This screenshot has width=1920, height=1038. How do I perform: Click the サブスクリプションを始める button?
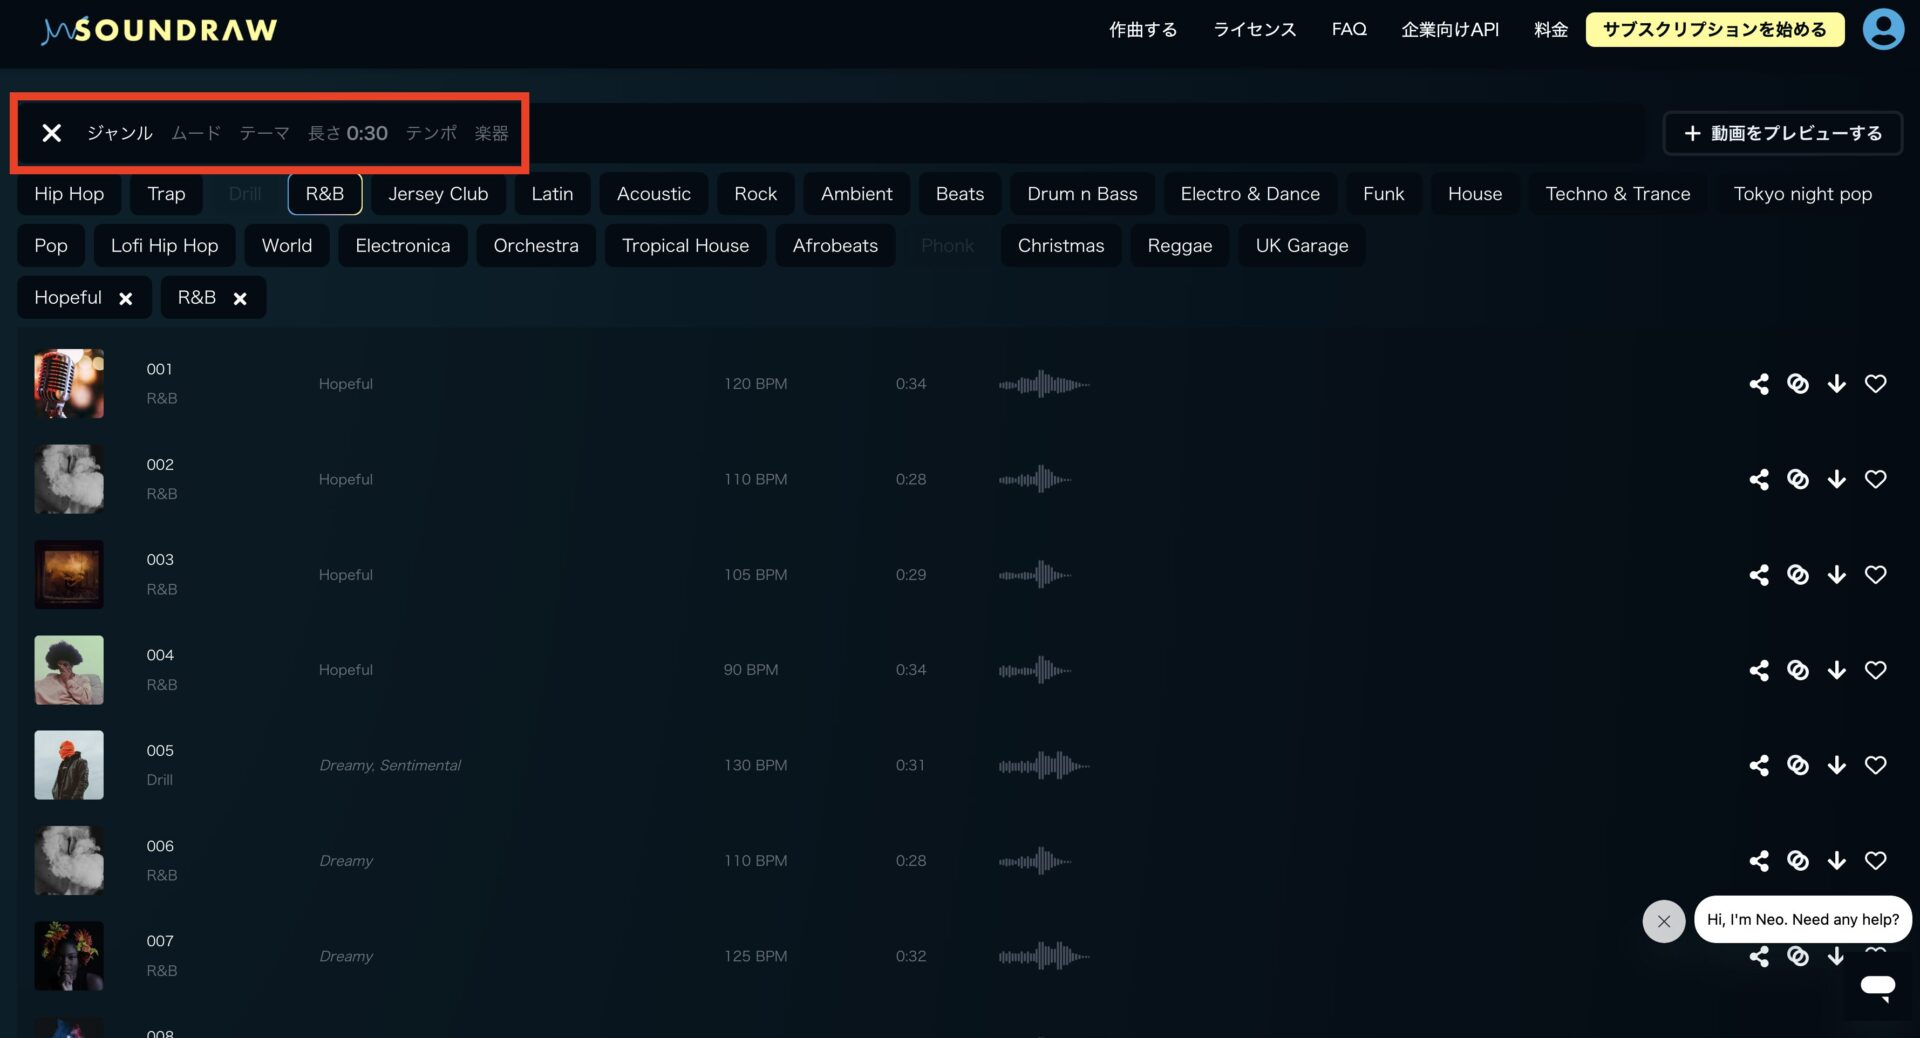pos(1714,29)
